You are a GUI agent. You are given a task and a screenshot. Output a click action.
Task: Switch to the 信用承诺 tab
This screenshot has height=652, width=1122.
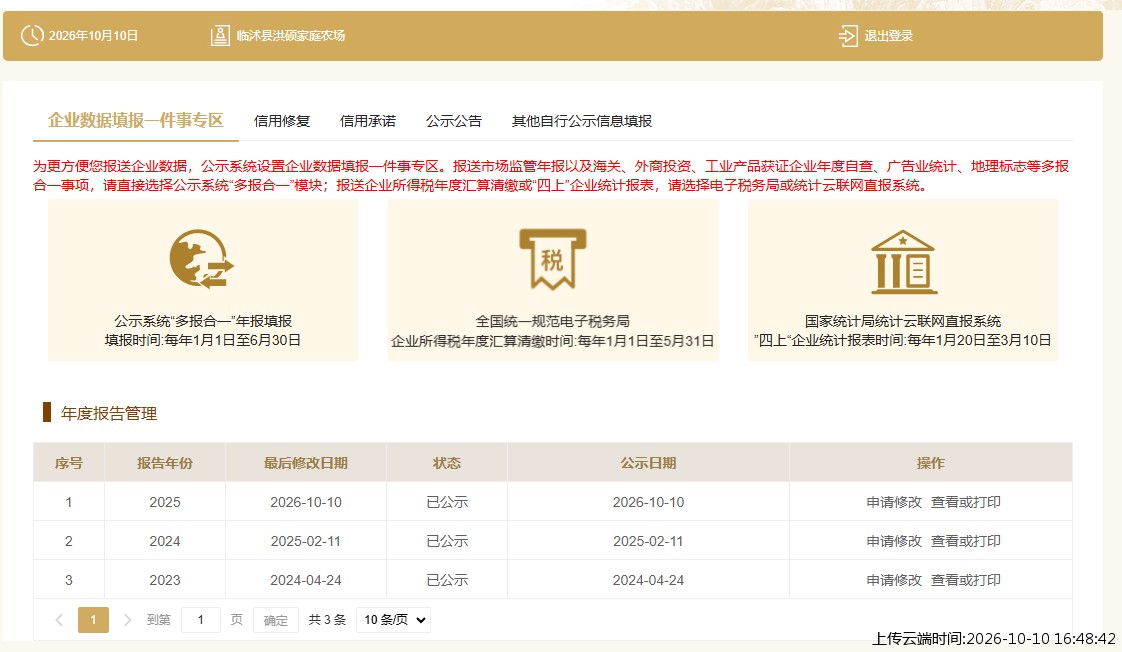point(368,121)
